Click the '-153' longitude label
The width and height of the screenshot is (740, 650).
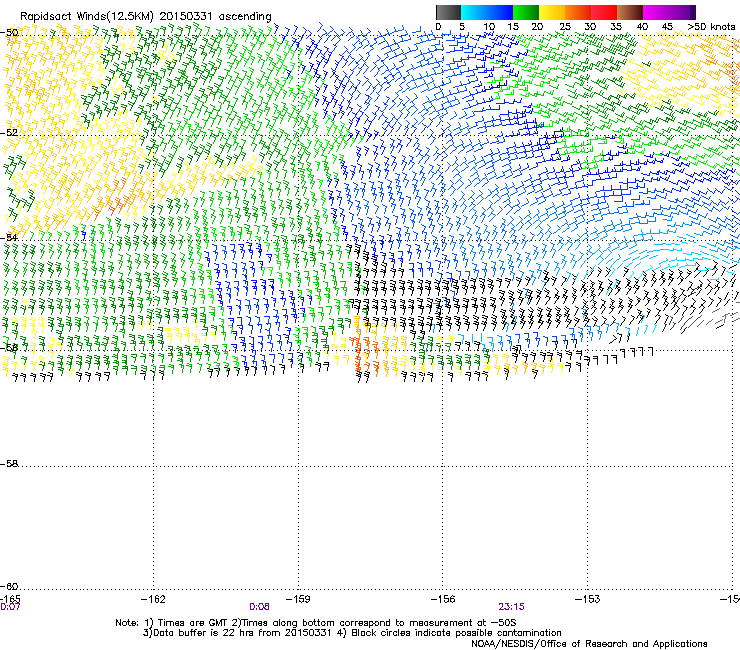point(588,599)
